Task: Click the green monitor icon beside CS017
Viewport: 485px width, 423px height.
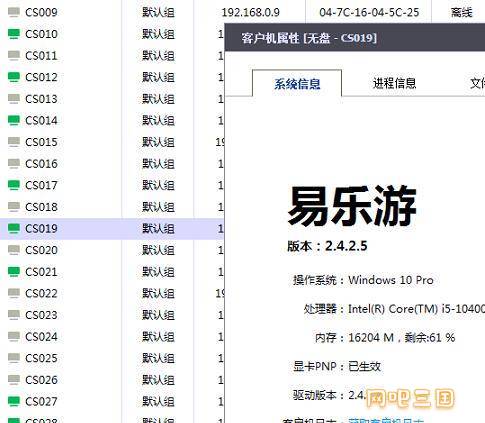Action: [x=14, y=185]
